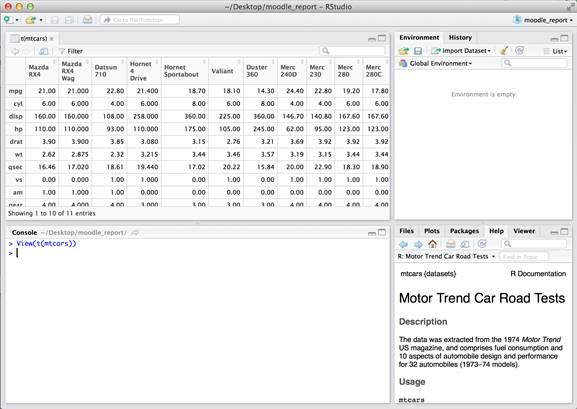Click the Console tab title

[x=24, y=233]
